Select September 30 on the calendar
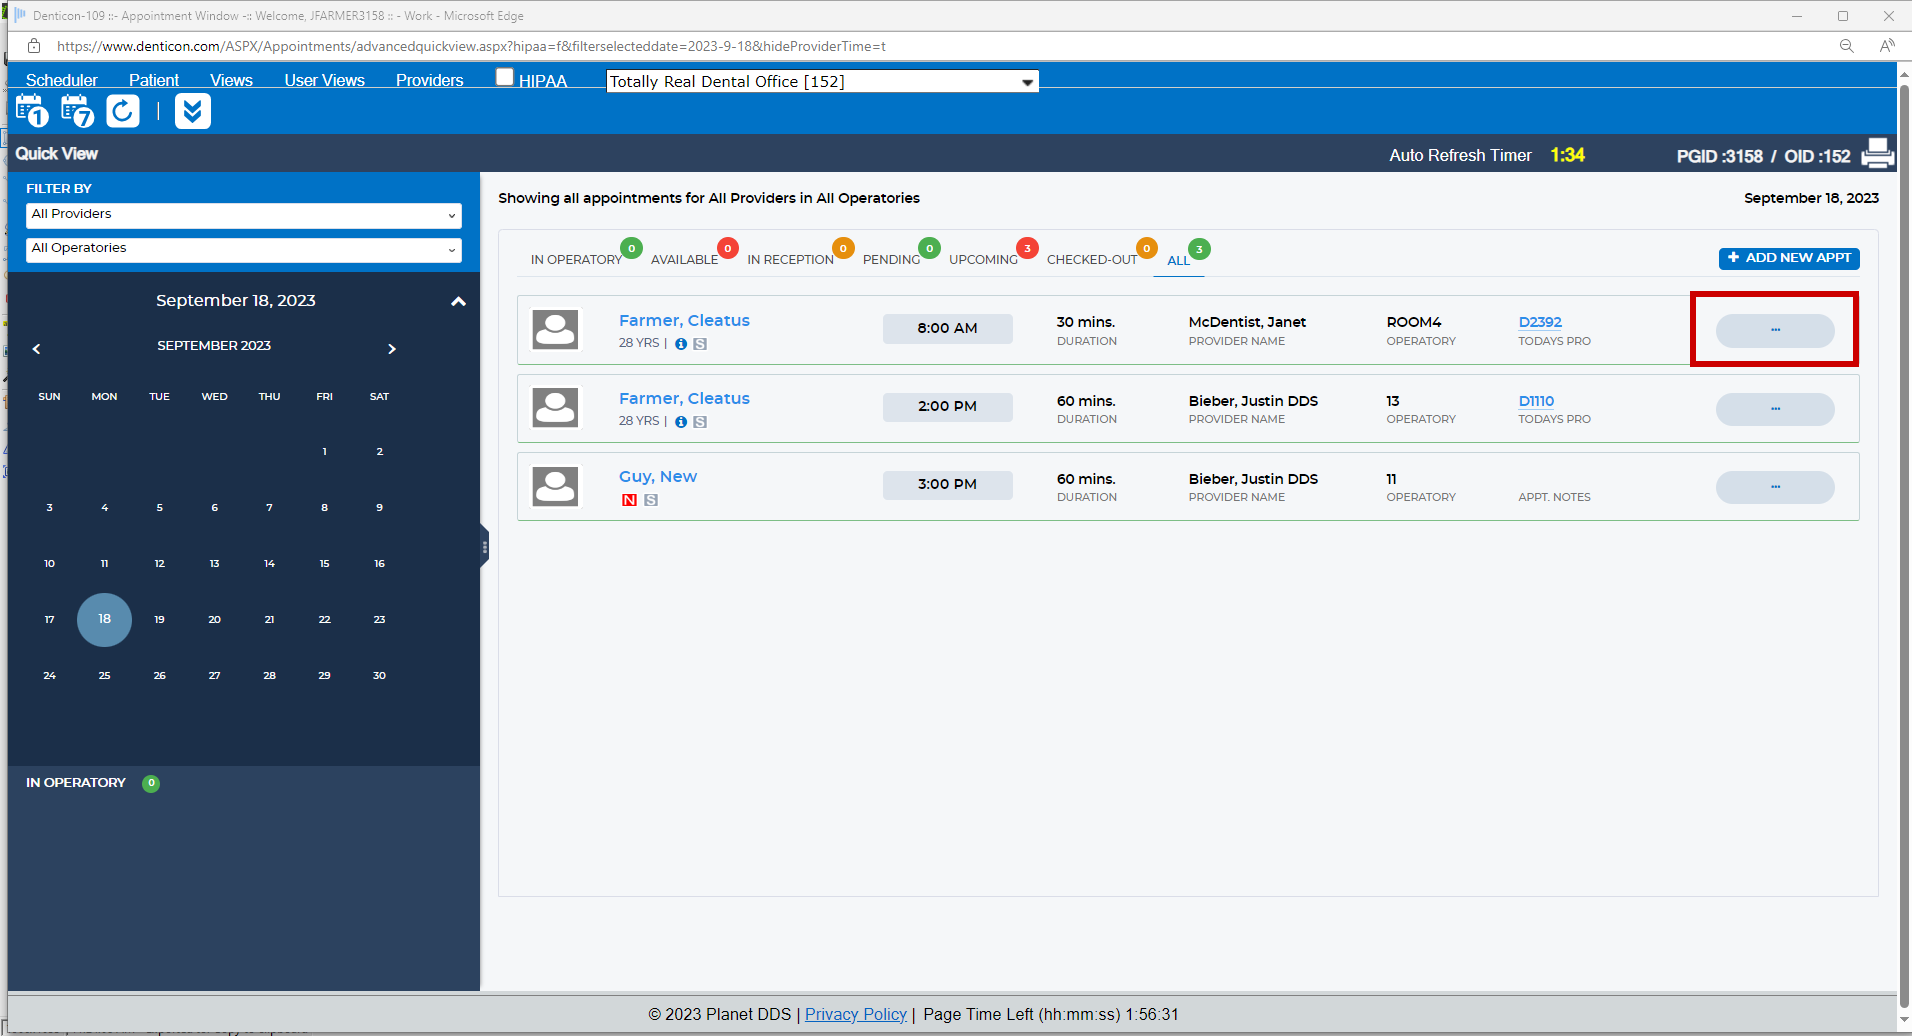Image resolution: width=1912 pixels, height=1036 pixels. tap(379, 676)
